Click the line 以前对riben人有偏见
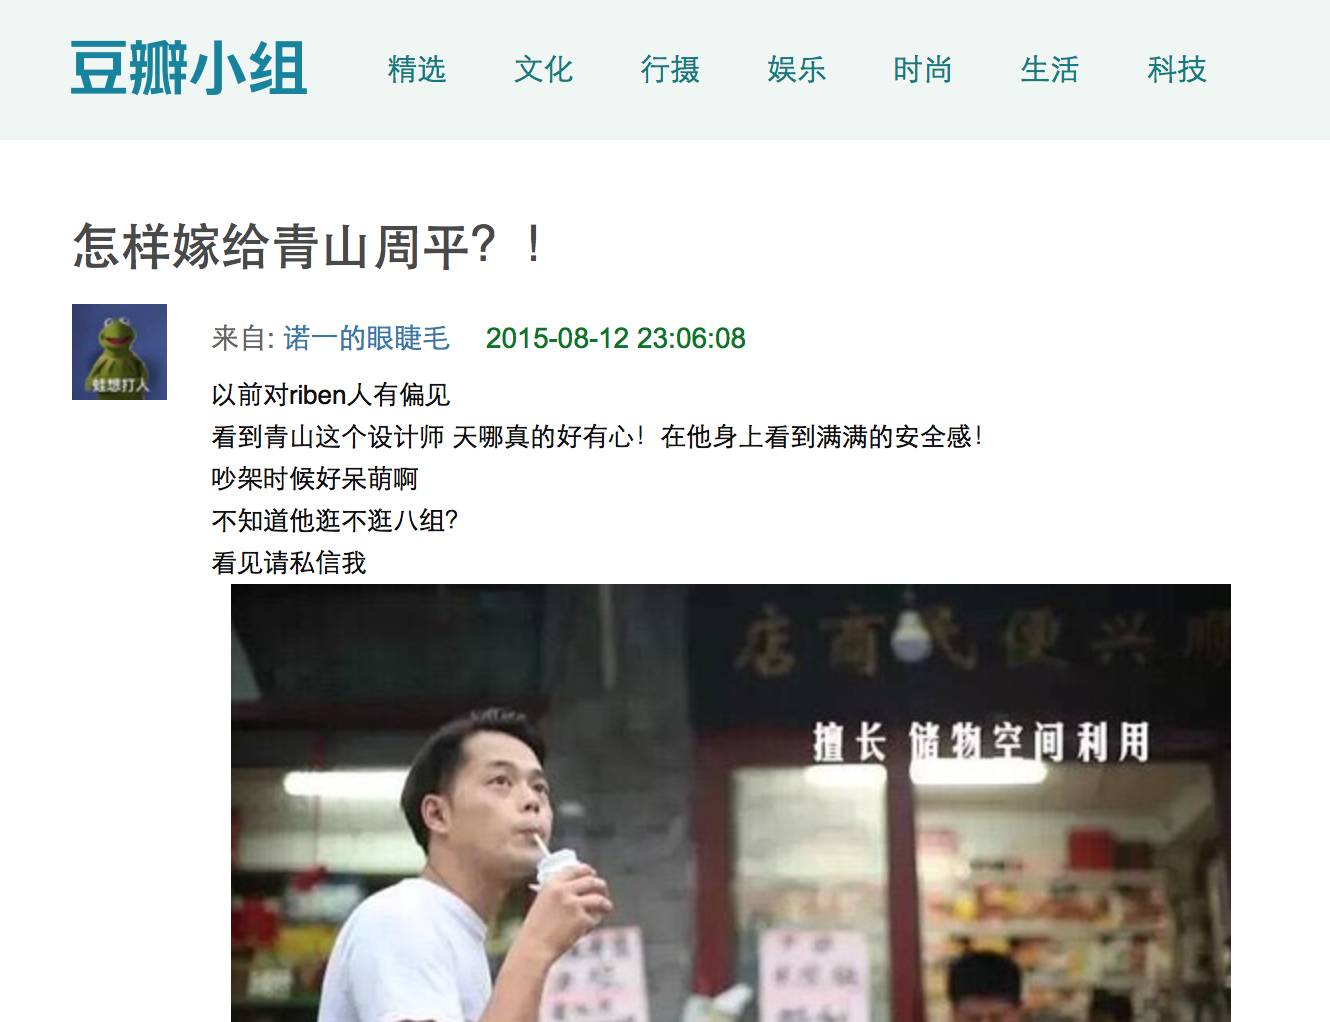Screen dimensions: 1330x1022 [331, 395]
